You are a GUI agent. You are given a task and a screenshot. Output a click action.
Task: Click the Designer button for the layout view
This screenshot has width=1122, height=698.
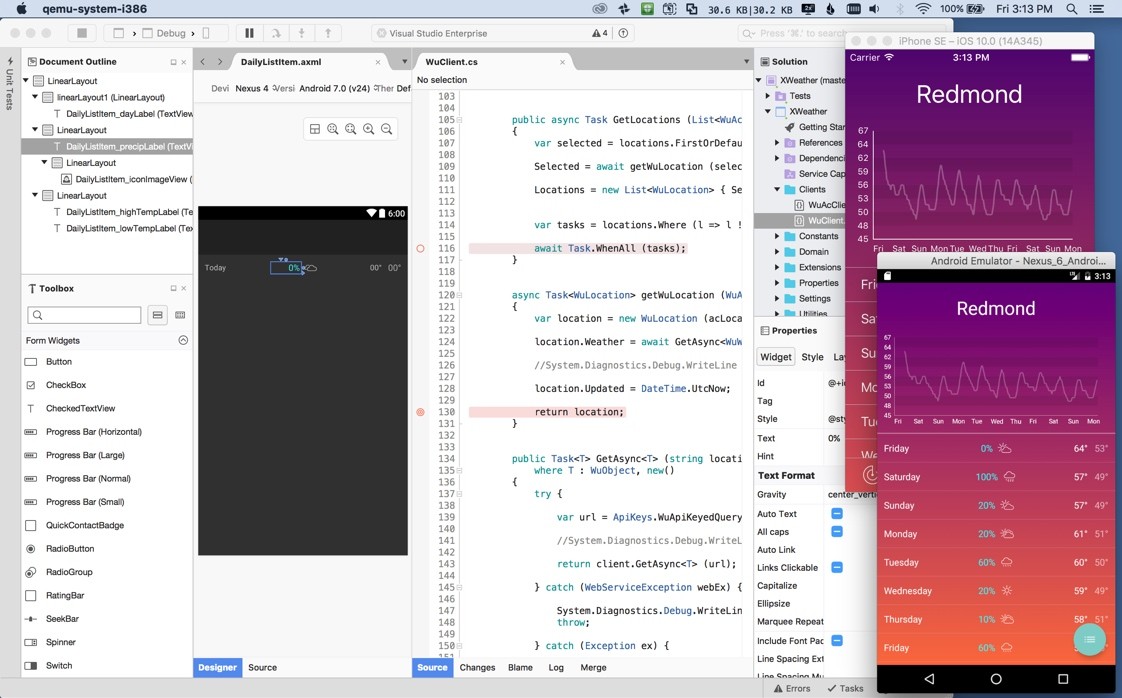point(217,667)
